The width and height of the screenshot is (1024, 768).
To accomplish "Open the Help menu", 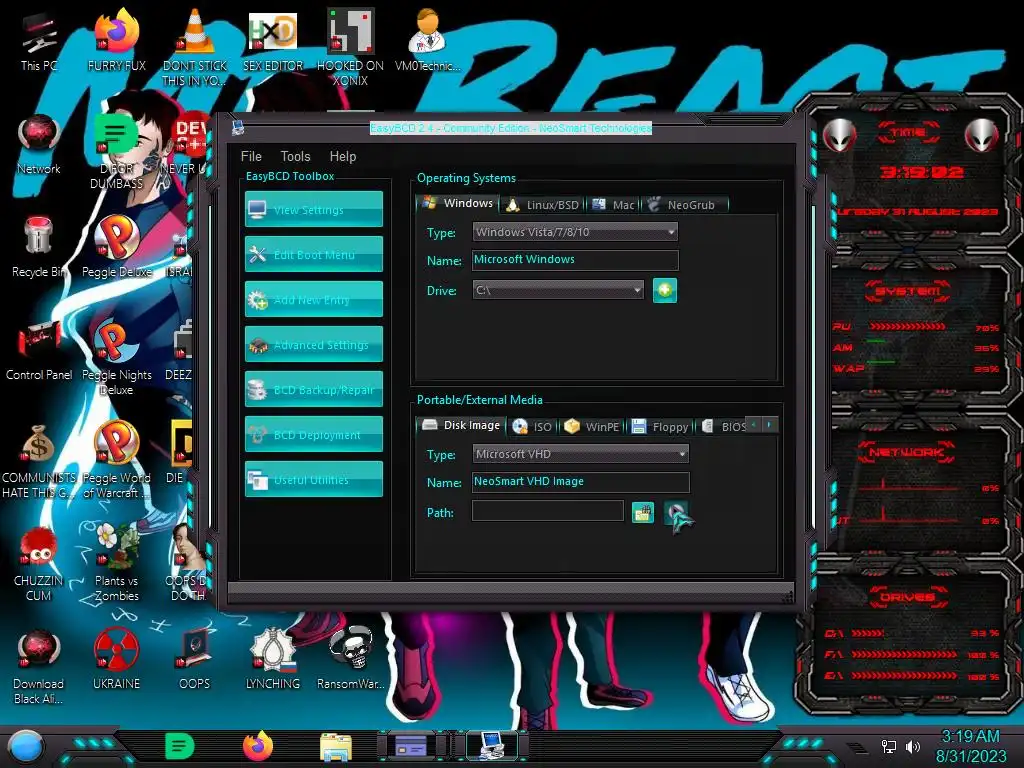I will (343, 156).
